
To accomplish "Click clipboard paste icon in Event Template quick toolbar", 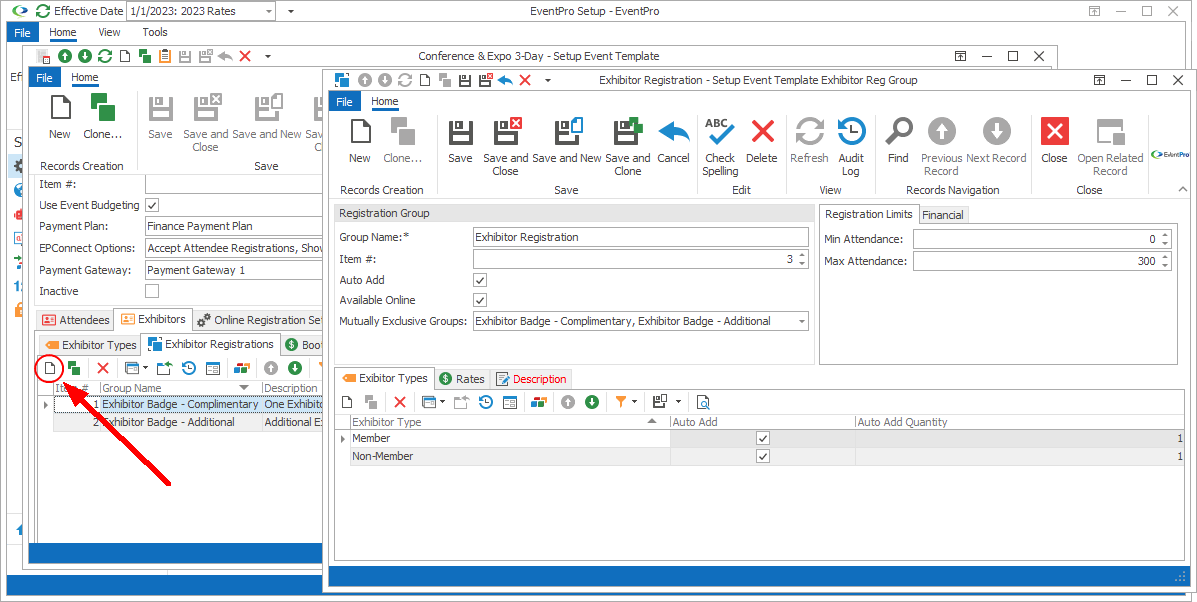I will 164,56.
